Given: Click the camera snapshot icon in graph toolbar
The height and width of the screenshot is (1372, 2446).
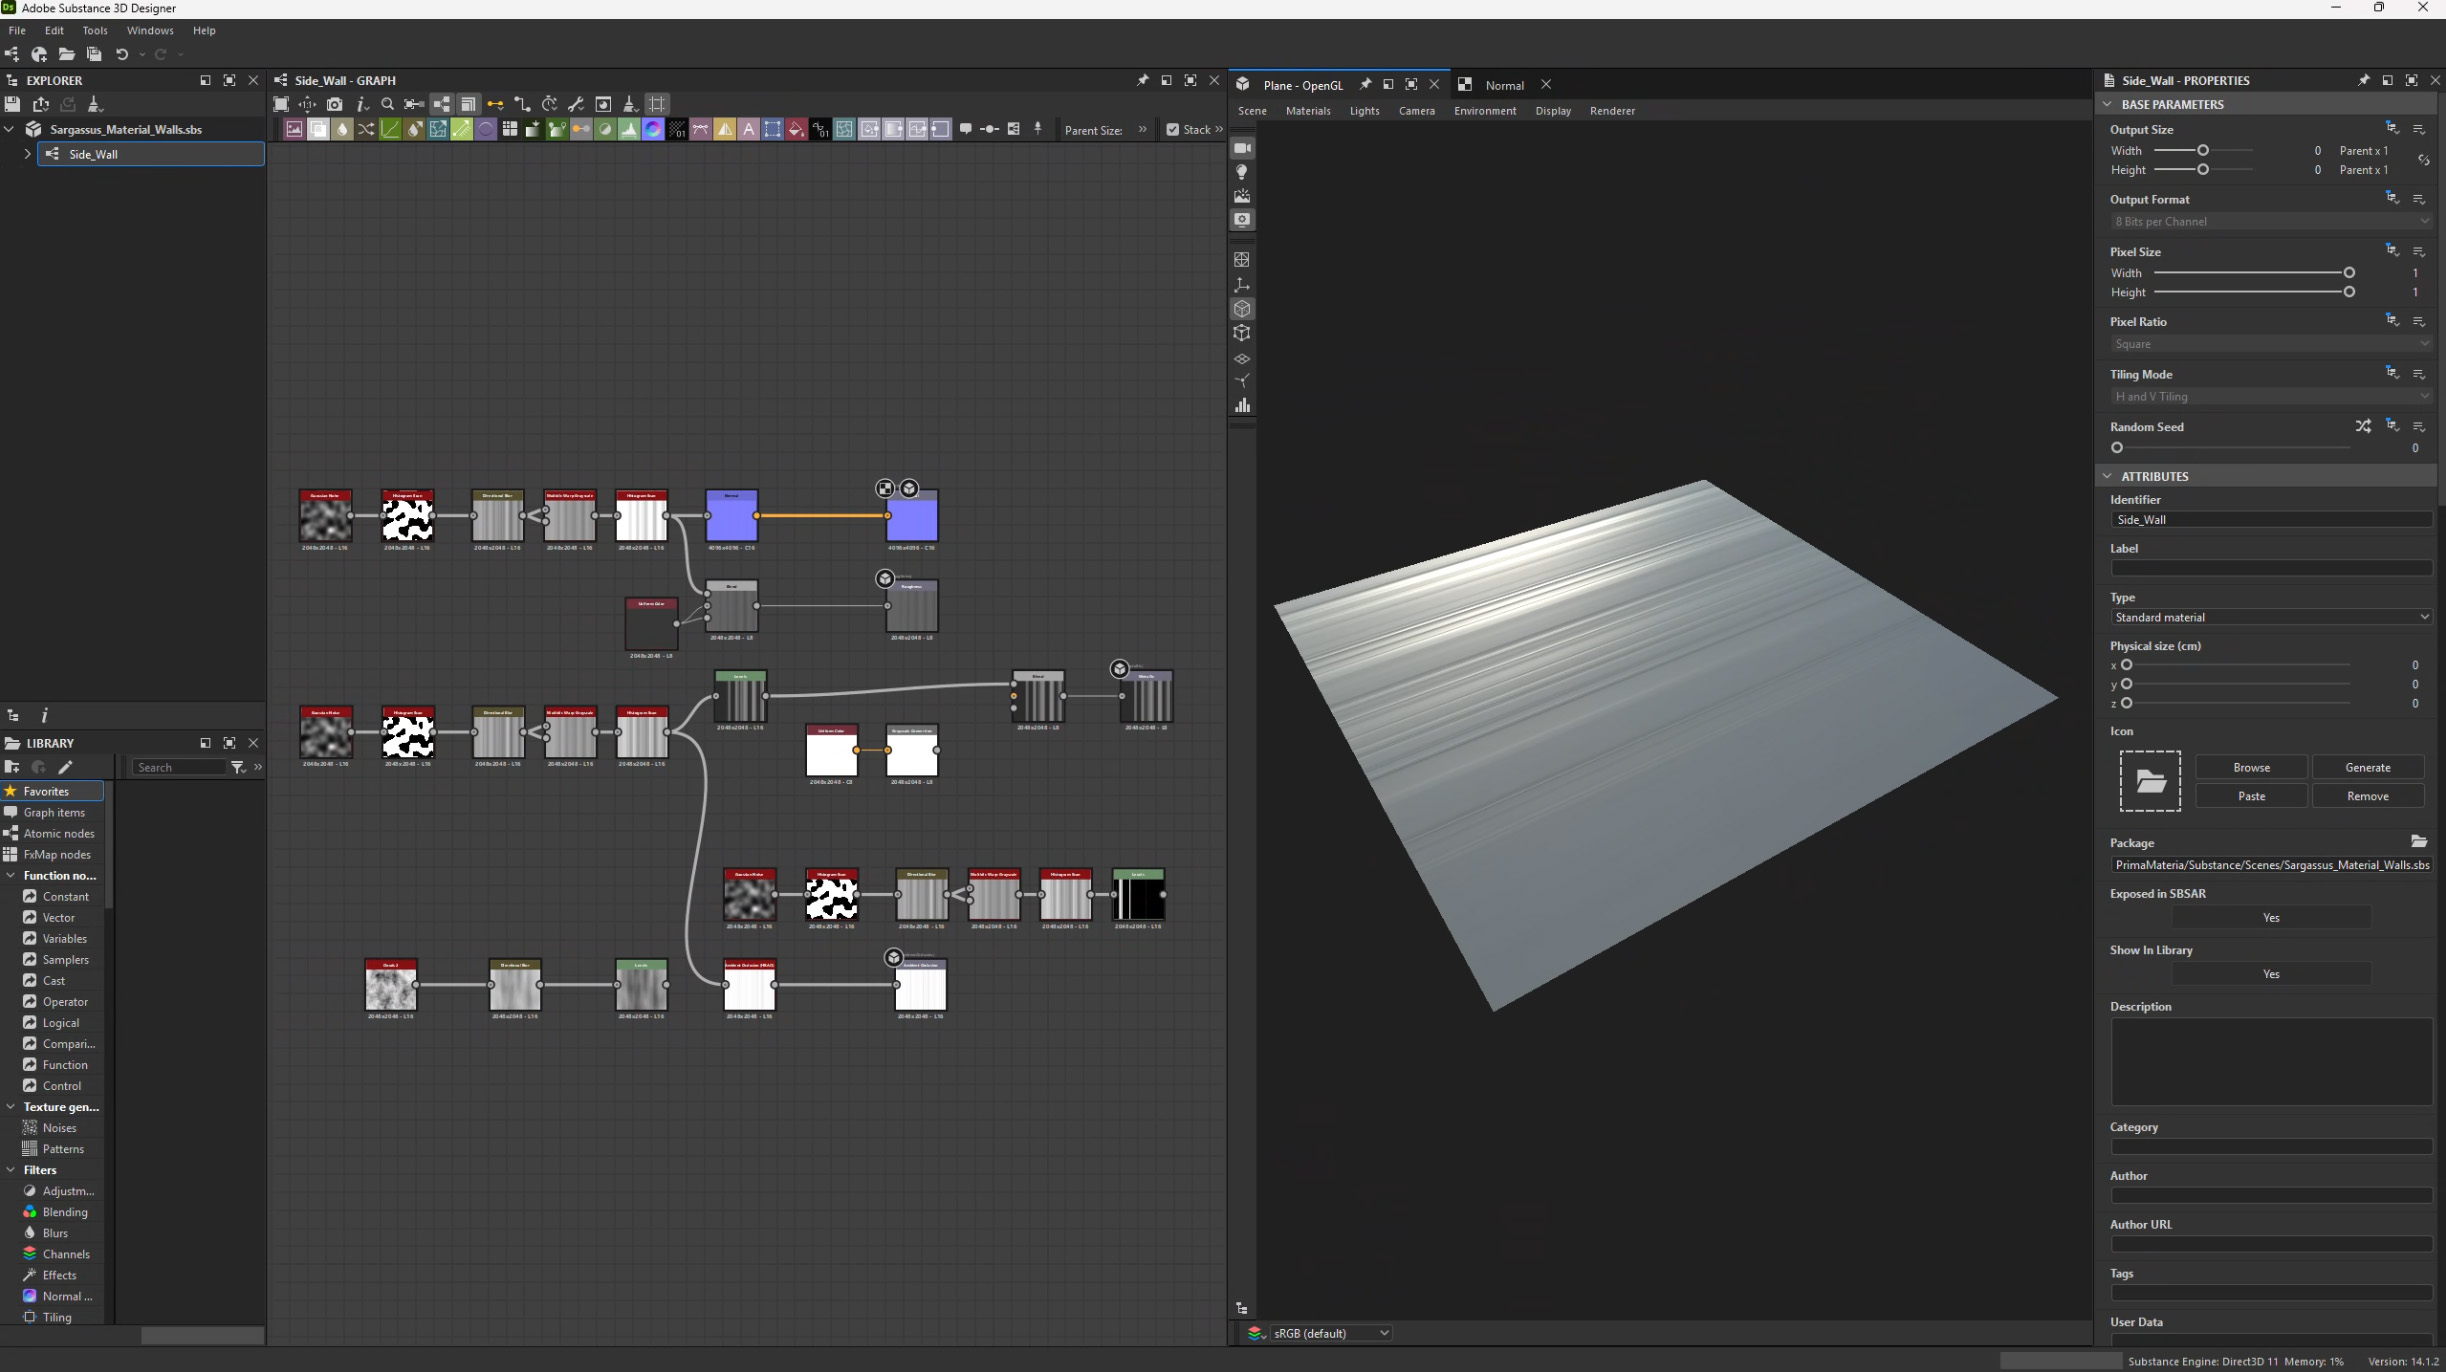Looking at the screenshot, I should (x=335, y=104).
